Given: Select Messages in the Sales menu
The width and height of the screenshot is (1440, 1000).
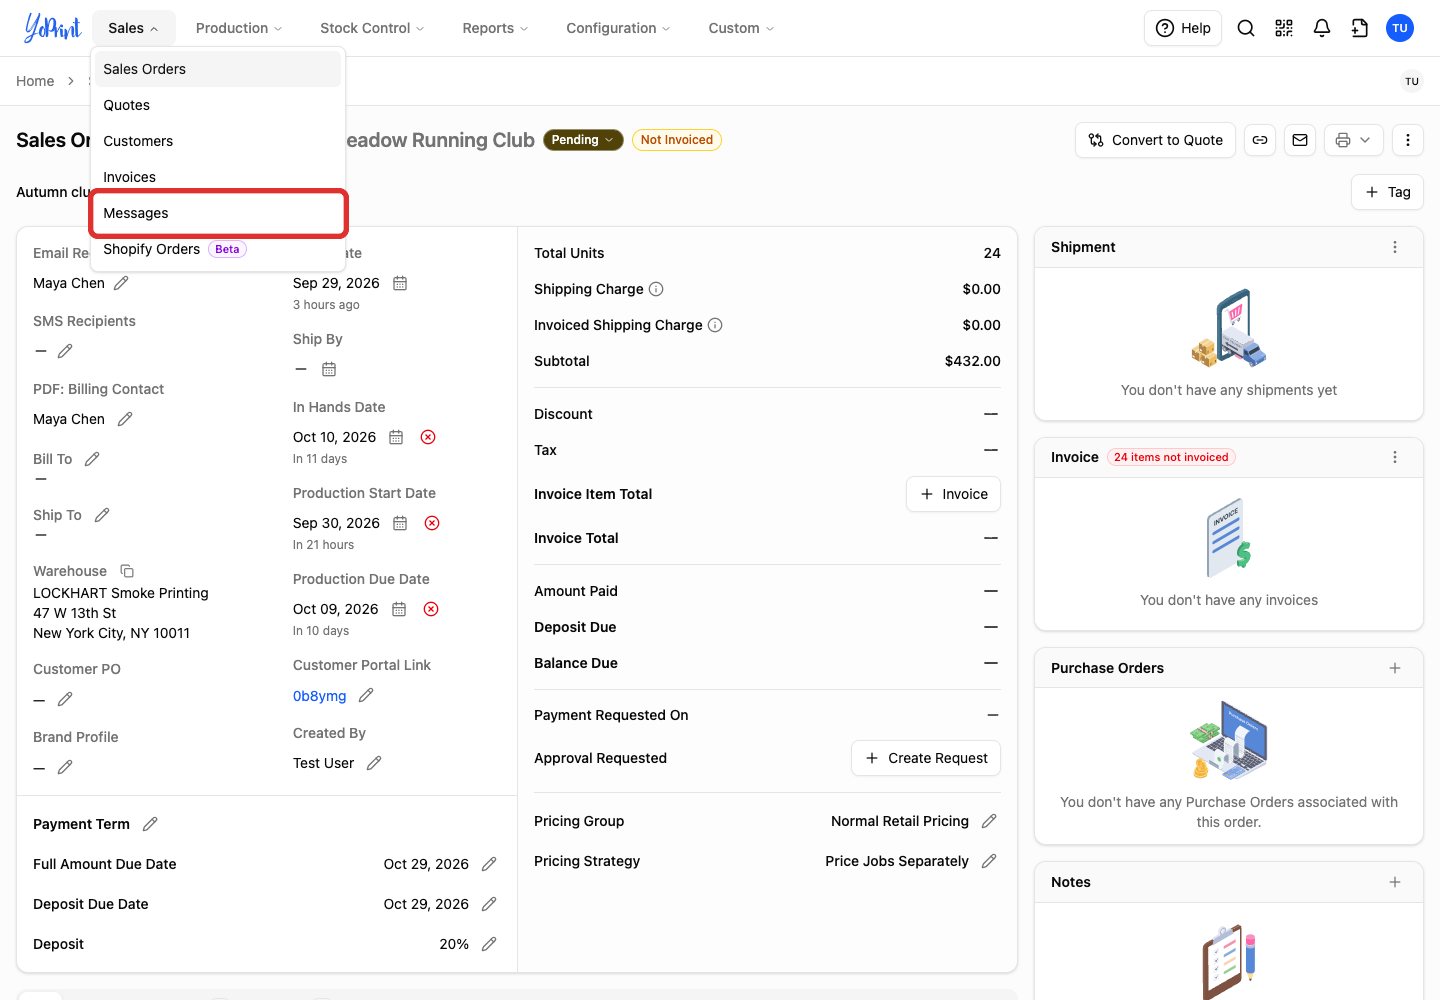Looking at the screenshot, I should (218, 213).
